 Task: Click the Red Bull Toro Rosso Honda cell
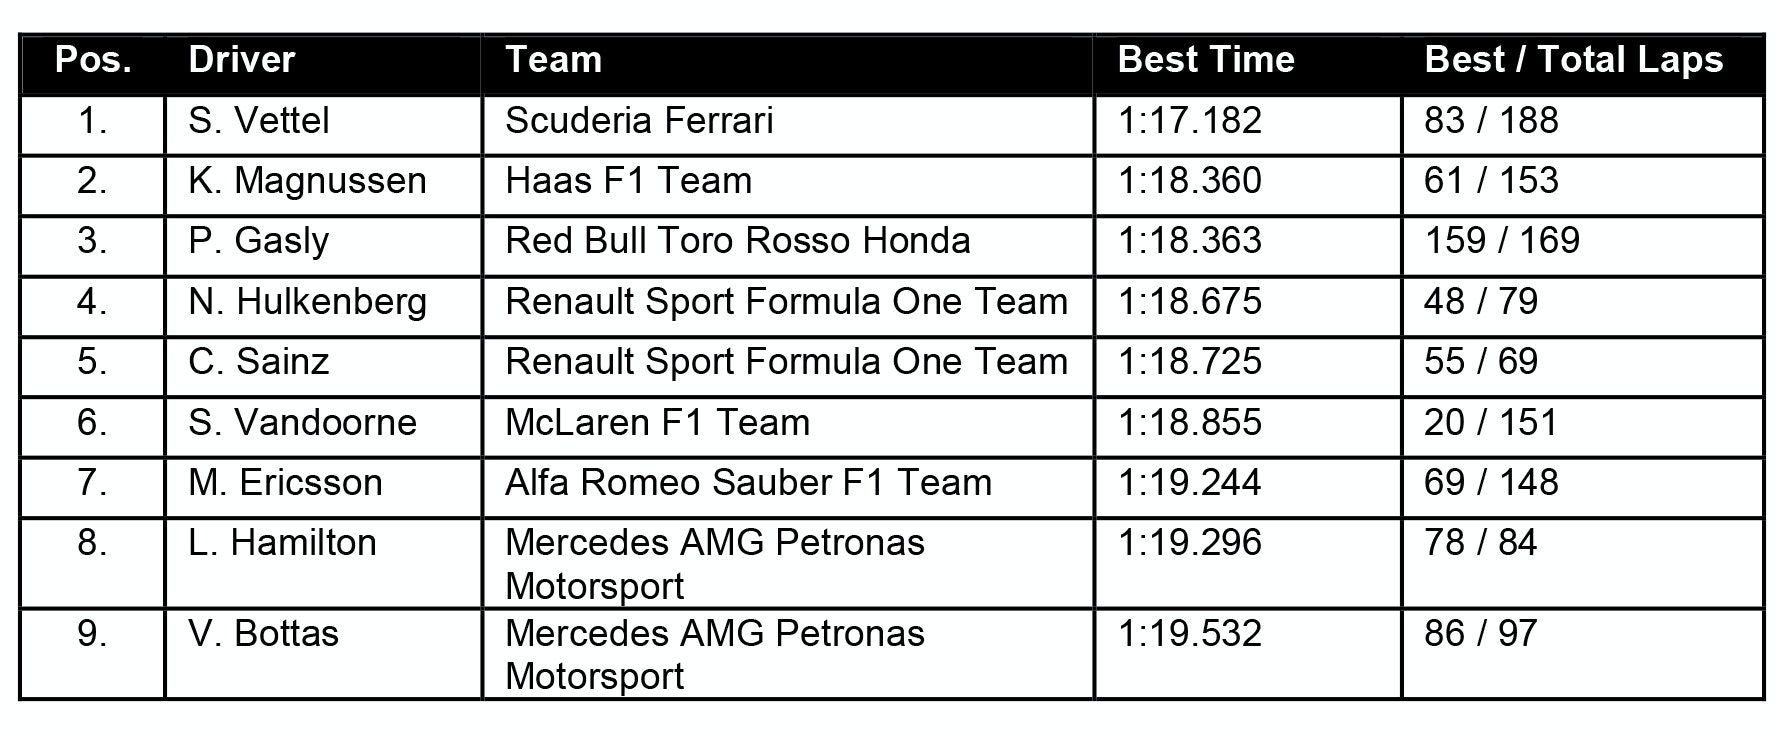pyautogui.click(x=737, y=241)
